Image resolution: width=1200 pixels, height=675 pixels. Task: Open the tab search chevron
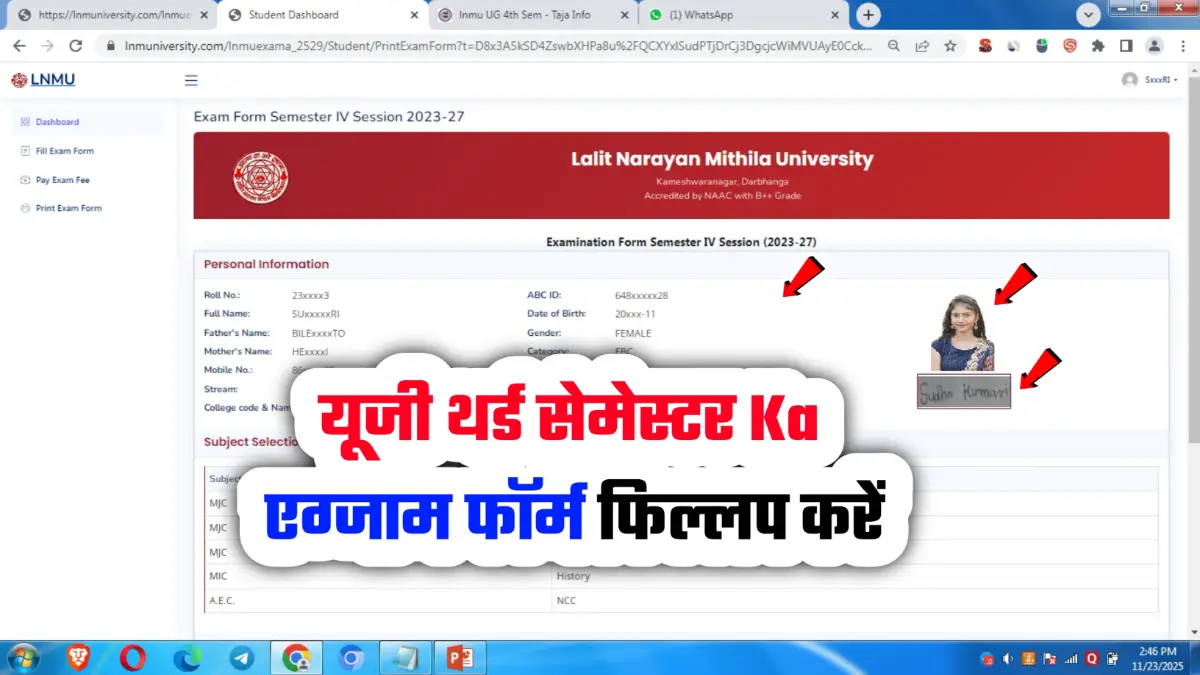click(x=1088, y=15)
